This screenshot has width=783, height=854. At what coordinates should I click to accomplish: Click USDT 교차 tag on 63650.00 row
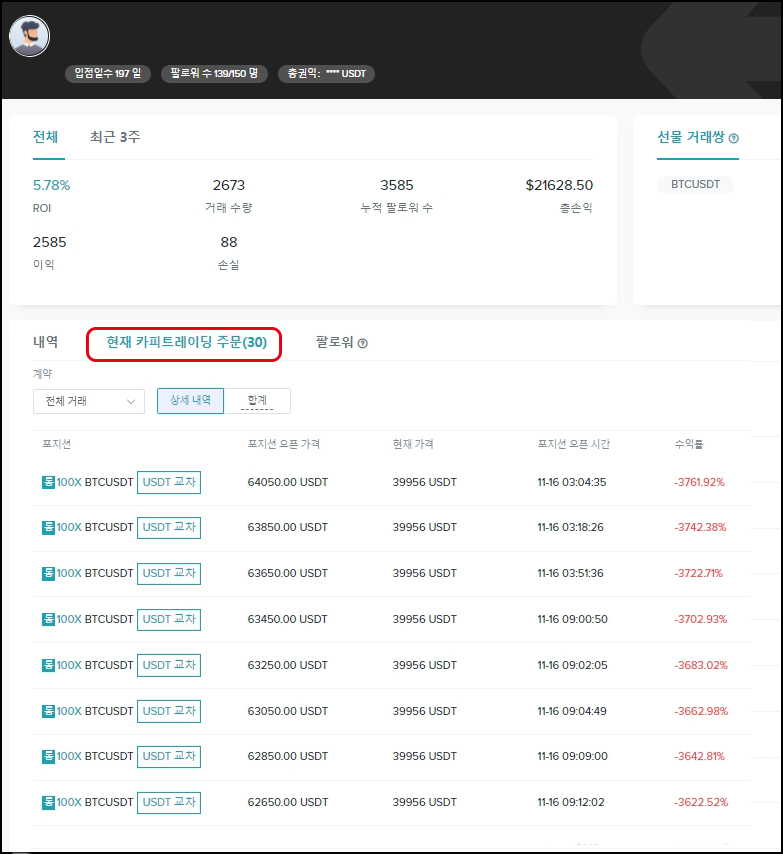pyautogui.click(x=169, y=573)
